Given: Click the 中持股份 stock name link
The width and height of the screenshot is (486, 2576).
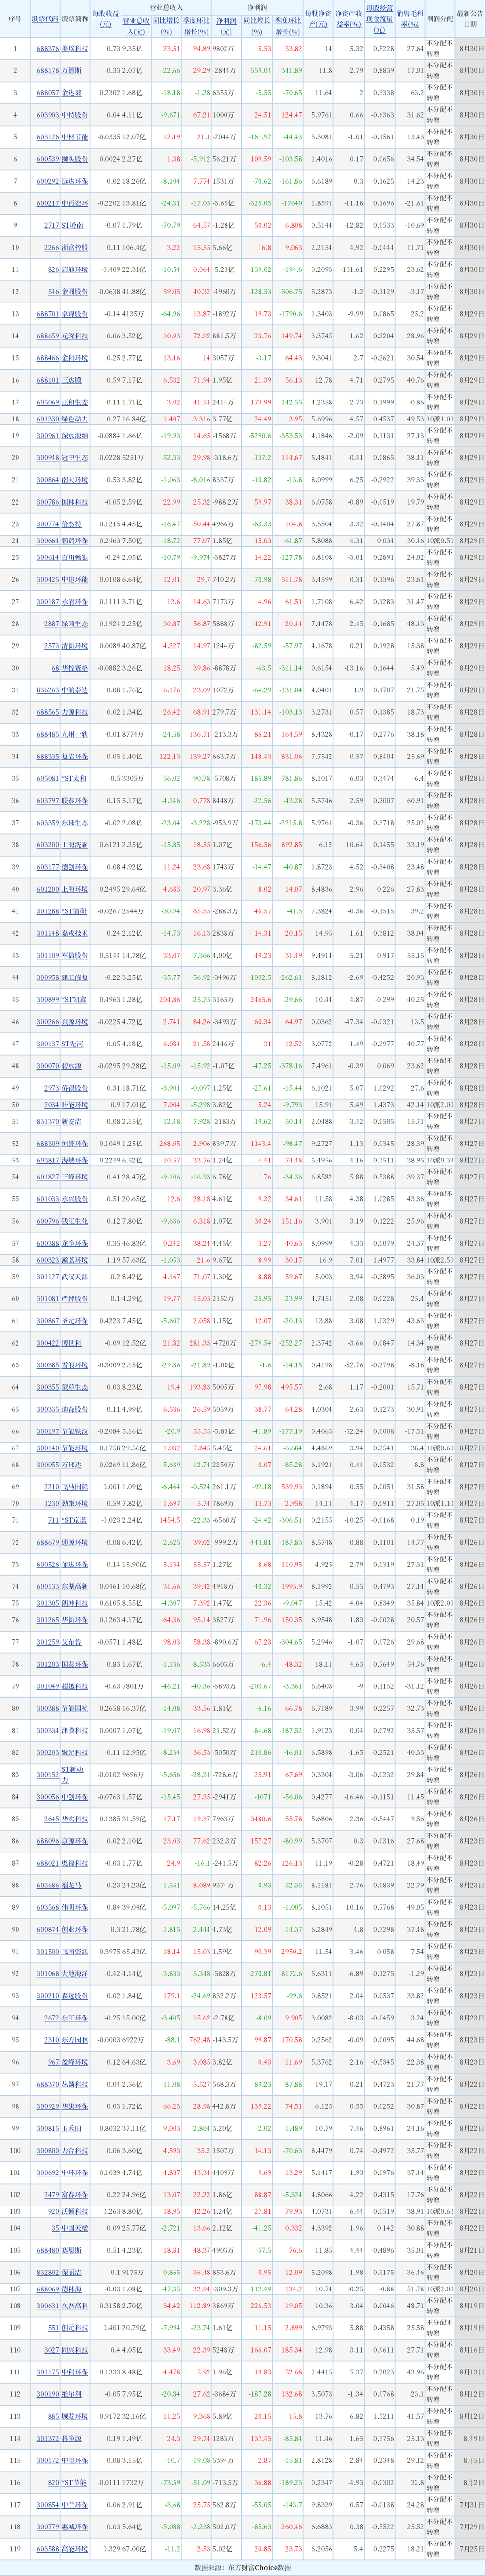Looking at the screenshot, I should pyautogui.click(x=76, y=115).
